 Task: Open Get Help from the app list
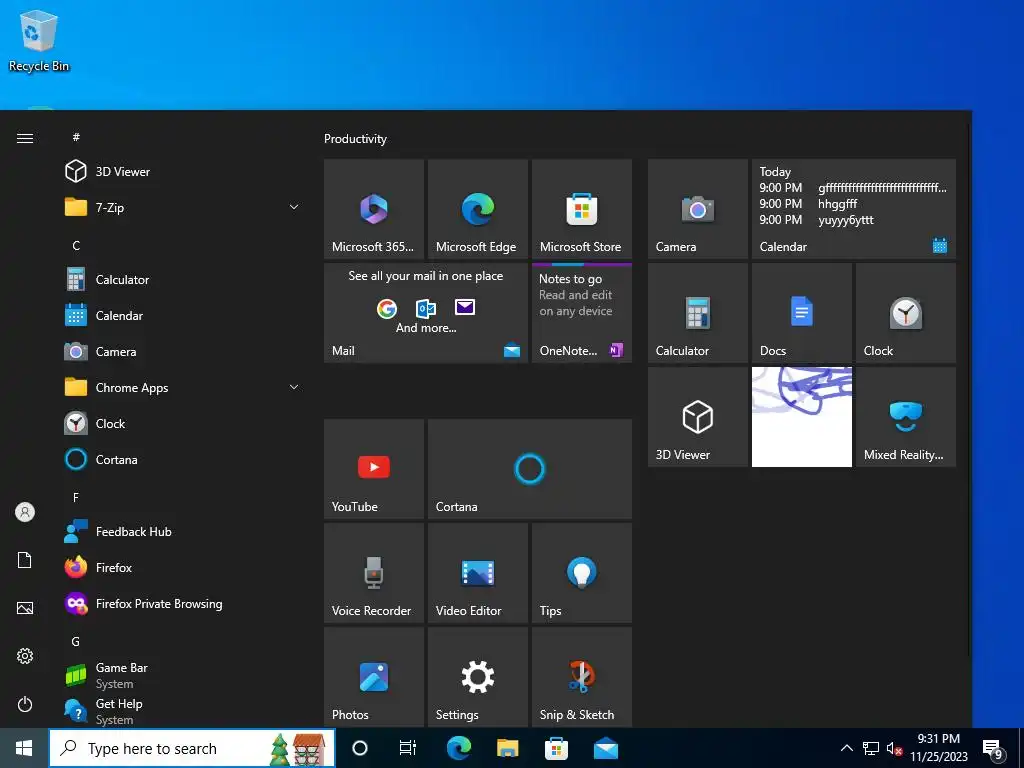tap(183, 711)
